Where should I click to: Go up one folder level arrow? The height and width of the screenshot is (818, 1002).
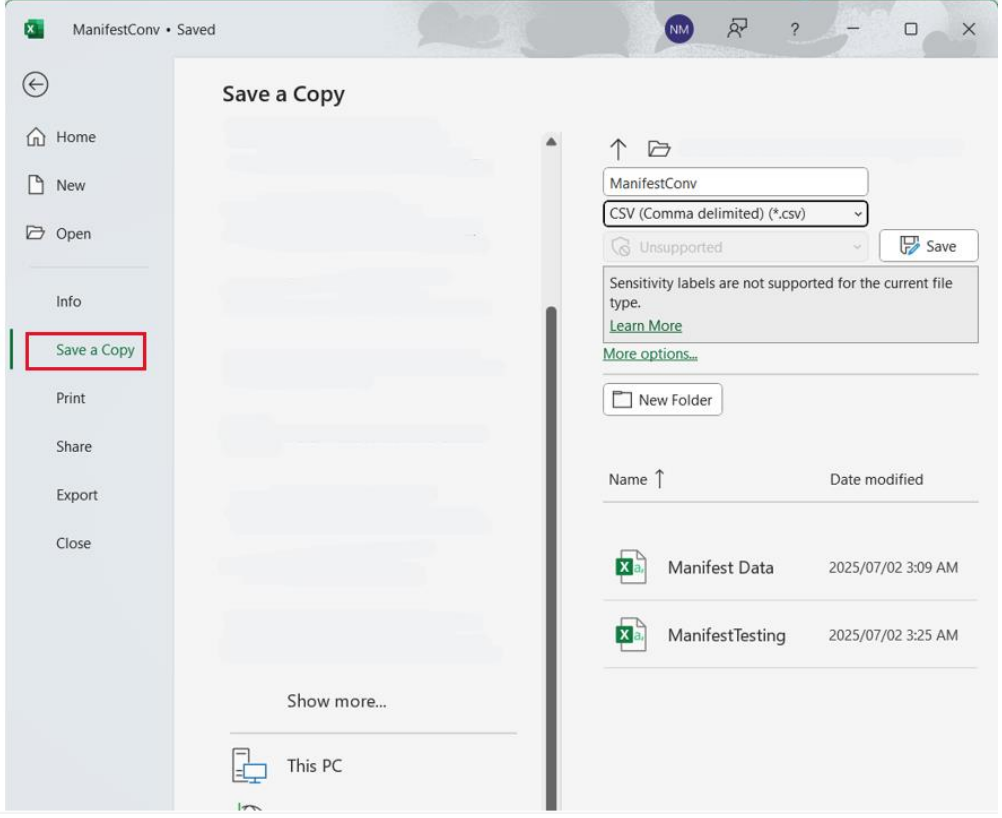618,149
